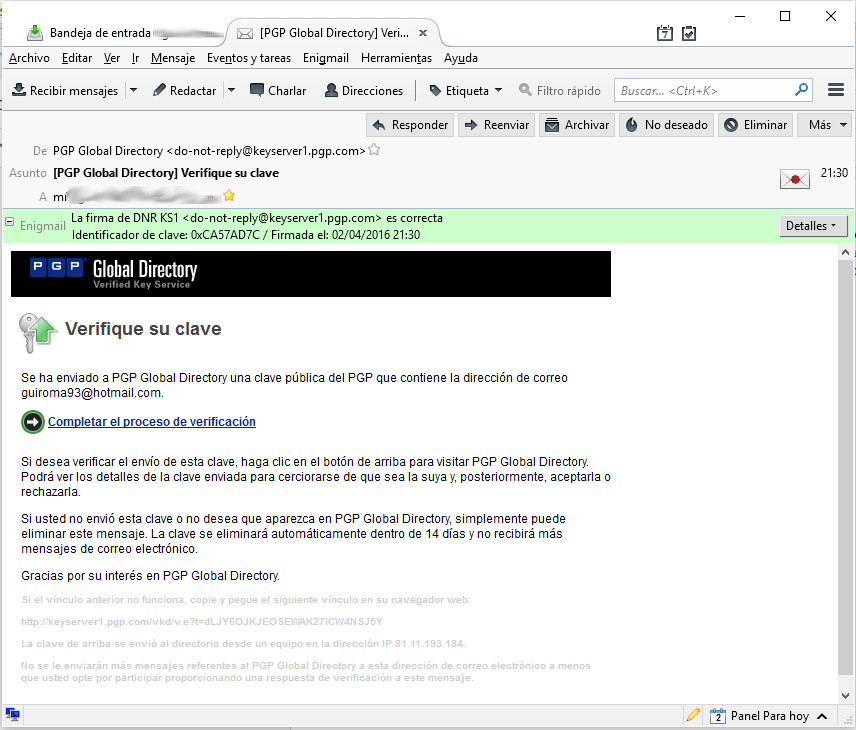Toggle Filtro rápido quick filter
The image size is (856, 730).
pyautogui.click(x=560, y=91)
